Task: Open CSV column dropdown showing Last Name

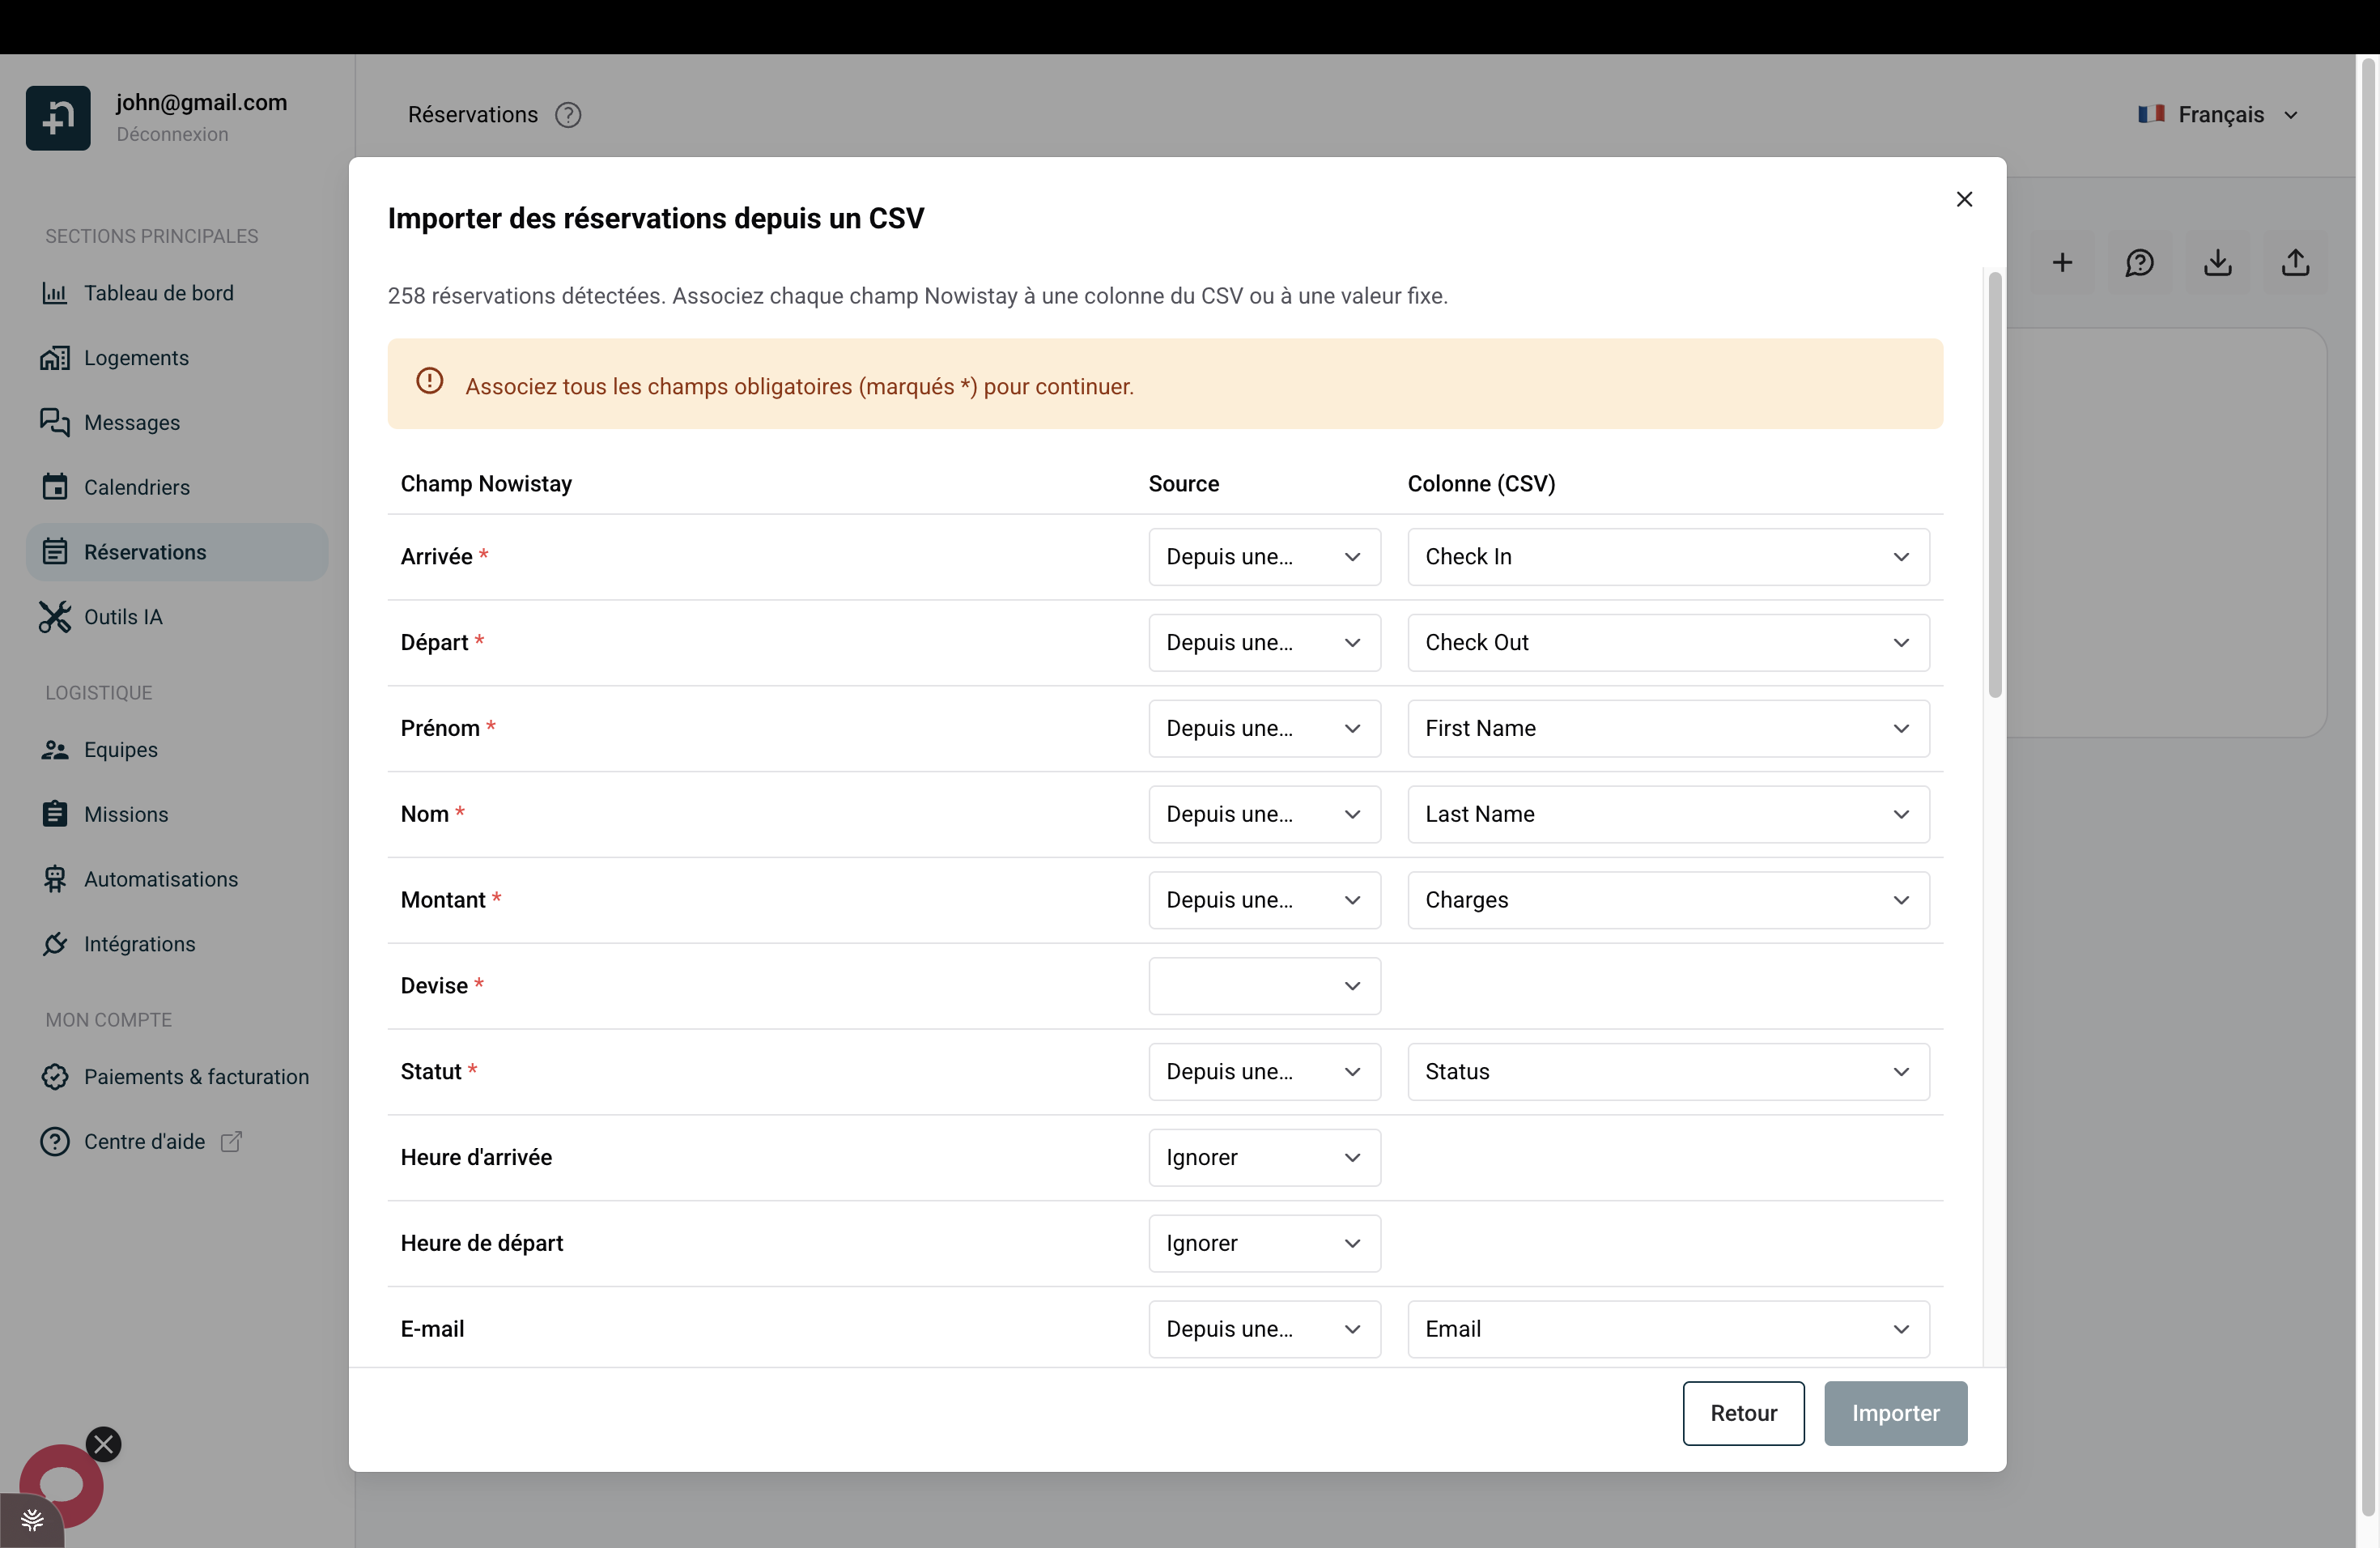Action: click(1668, 815)
